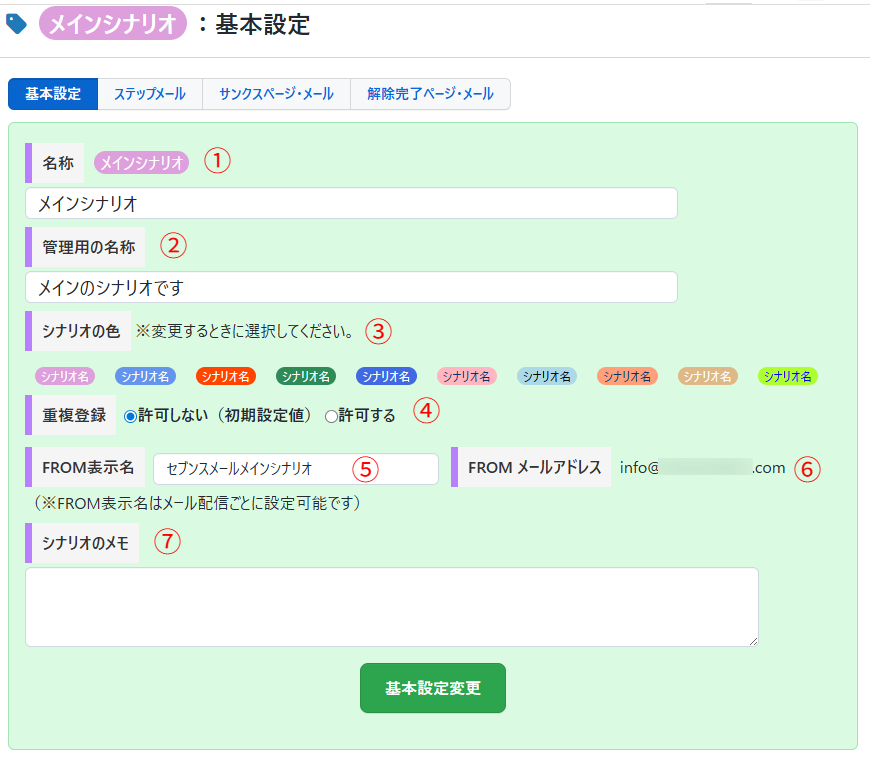
Task: Pick the orange-red シナリオ名 color swatch
Action: (226, 376)
